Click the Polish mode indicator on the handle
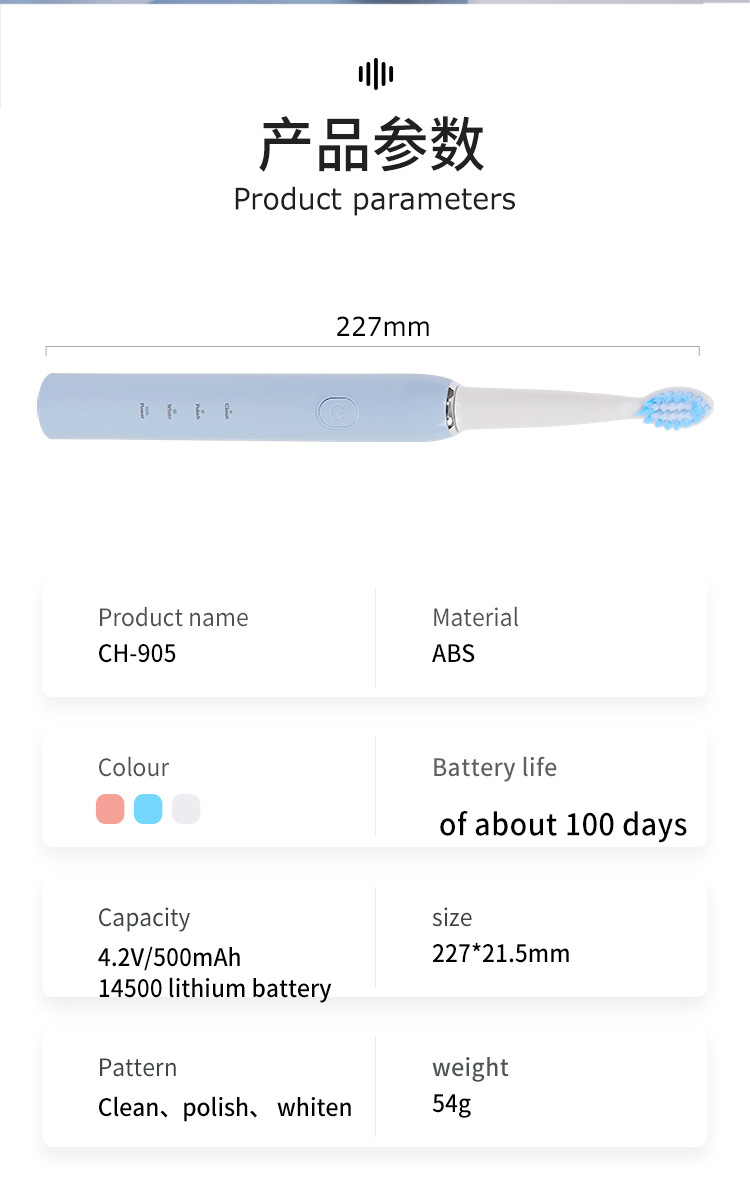Viewport: 750px width, 1183px height. coord(200,409)
